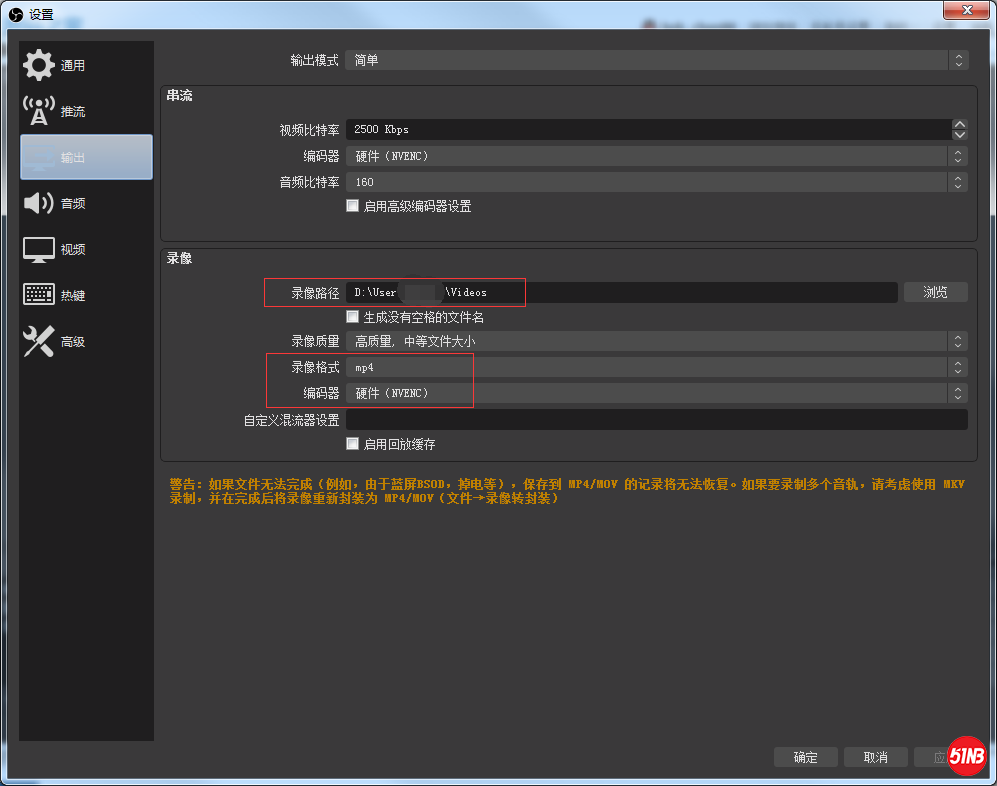Click the OBS logo in title bar

point(15,13)
